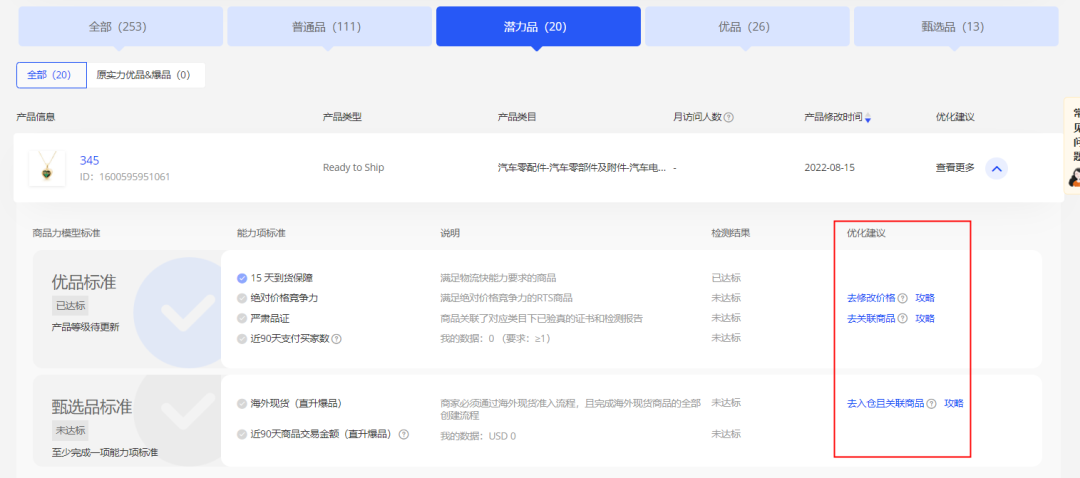The height and width of the screenshot is (478, 1080).
Task: Click the 产品类目 column header
Action: pyautogui.click(x=517, y=117)
